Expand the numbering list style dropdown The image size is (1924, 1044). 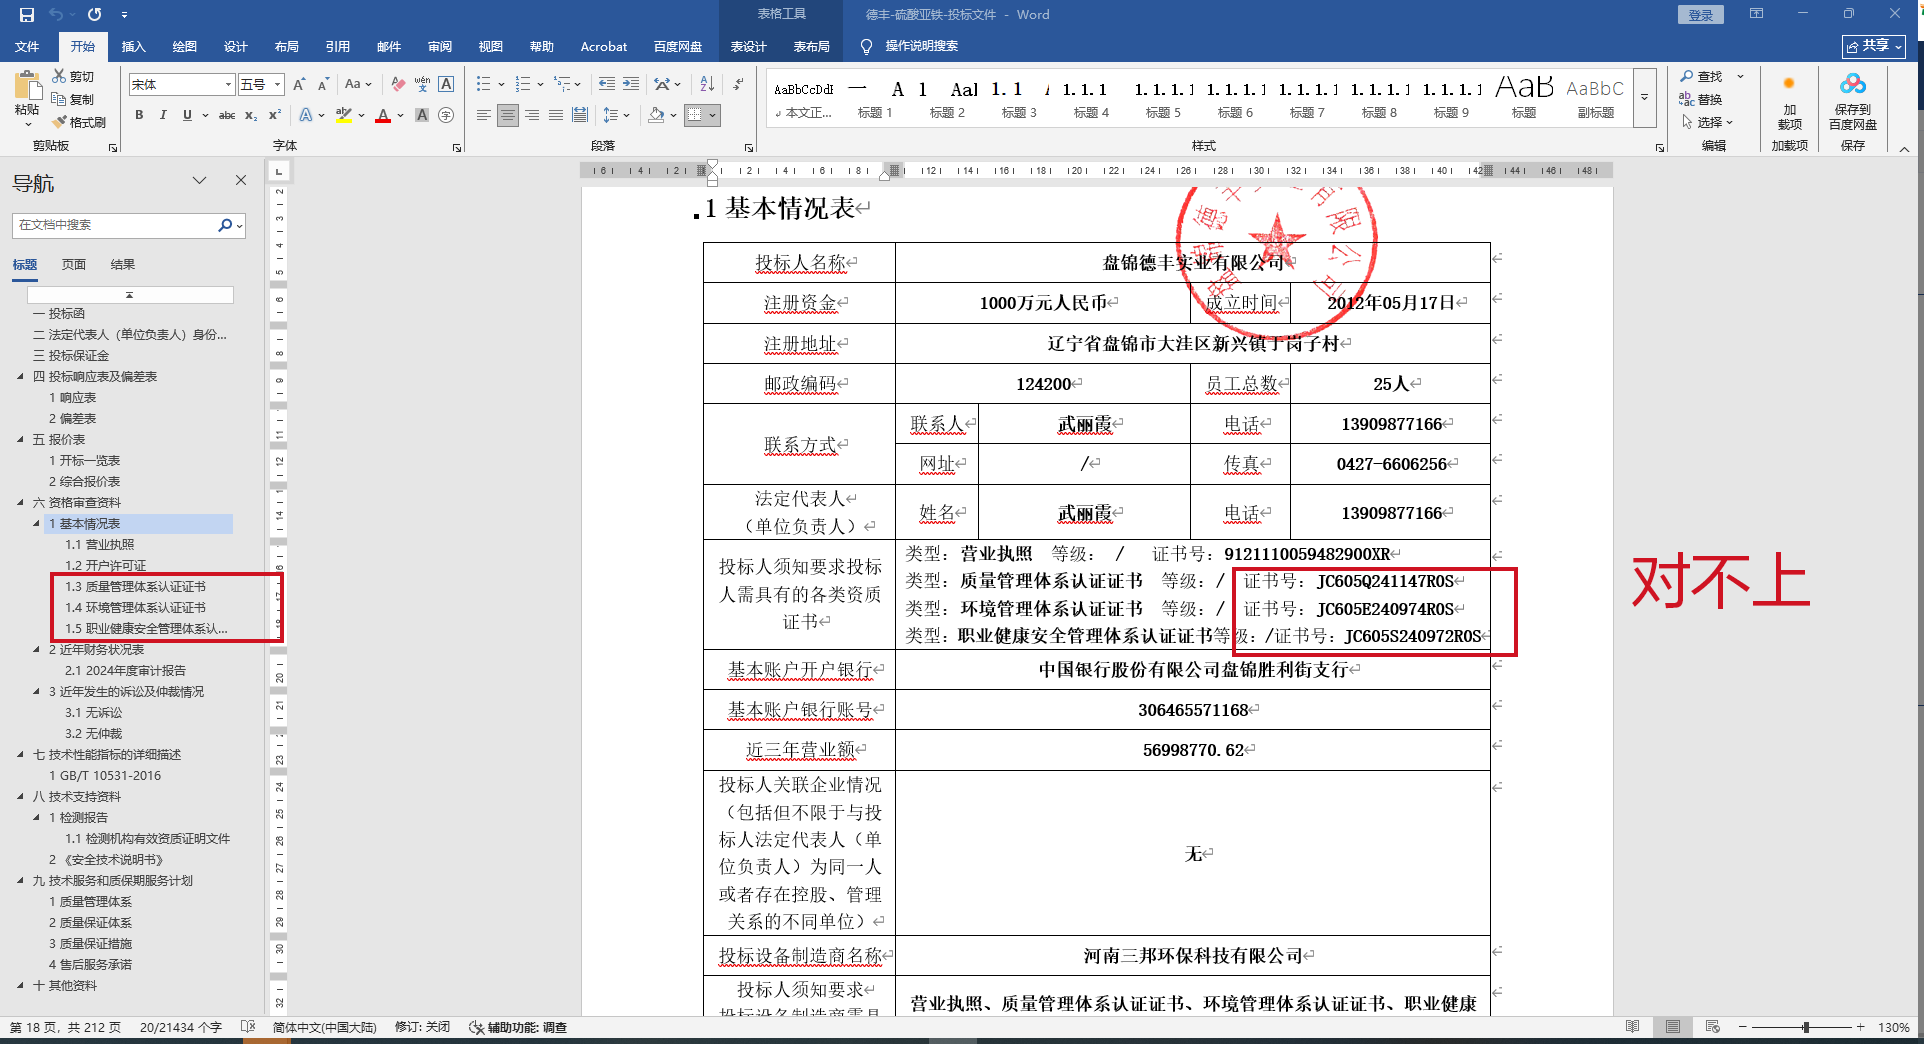pos(541,85)
